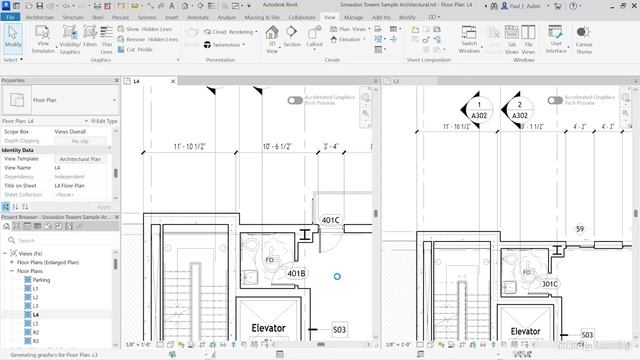Click the Views Overall scope box value

coord(82,132)
